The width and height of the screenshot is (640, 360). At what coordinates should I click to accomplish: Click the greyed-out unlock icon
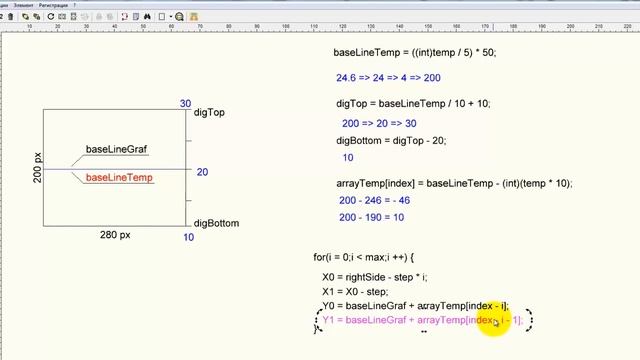(110, 17)
